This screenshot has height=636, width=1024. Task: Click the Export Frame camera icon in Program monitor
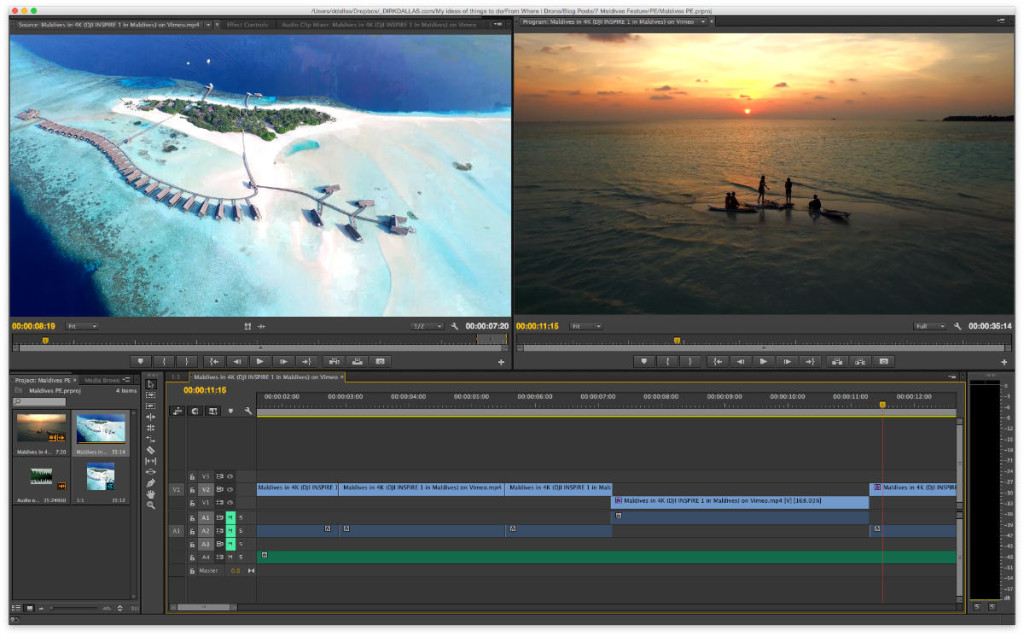883,361
